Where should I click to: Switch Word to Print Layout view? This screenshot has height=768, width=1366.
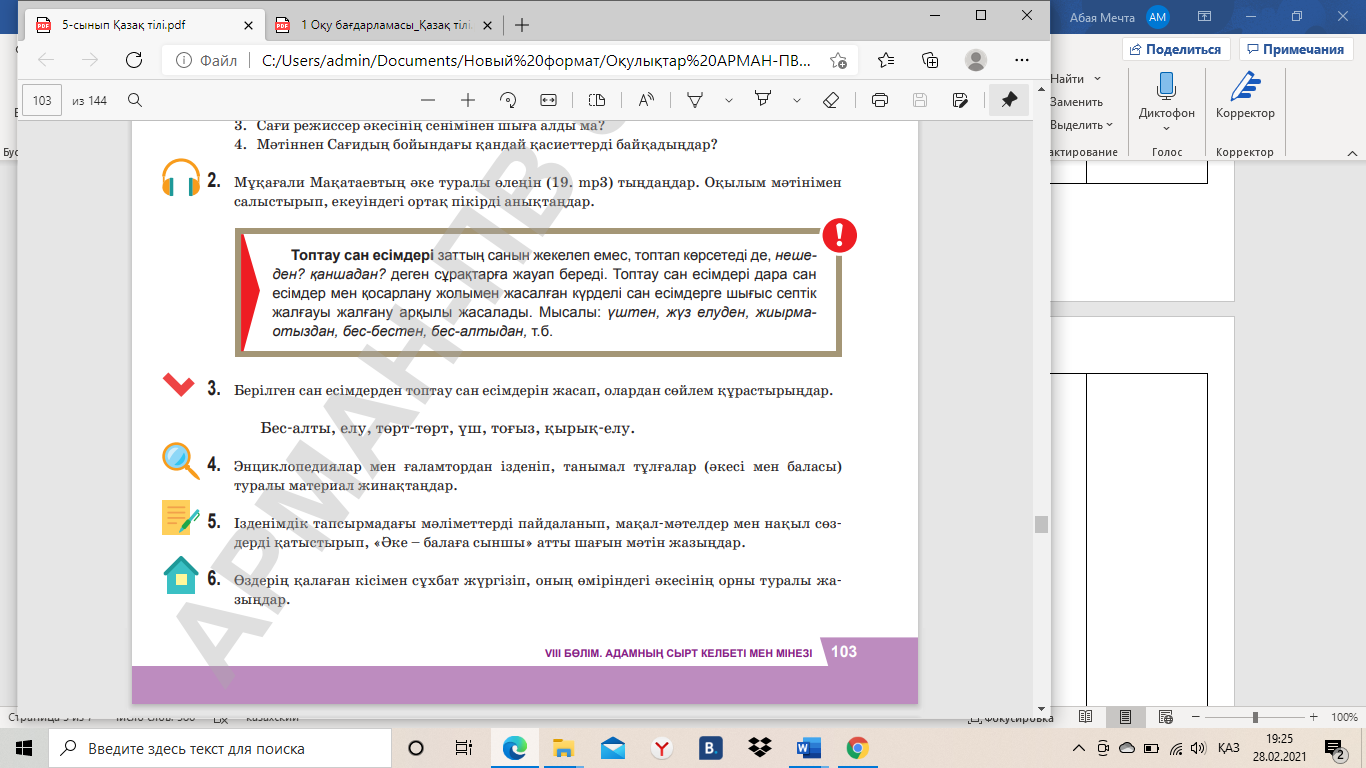coord(1125,717)
